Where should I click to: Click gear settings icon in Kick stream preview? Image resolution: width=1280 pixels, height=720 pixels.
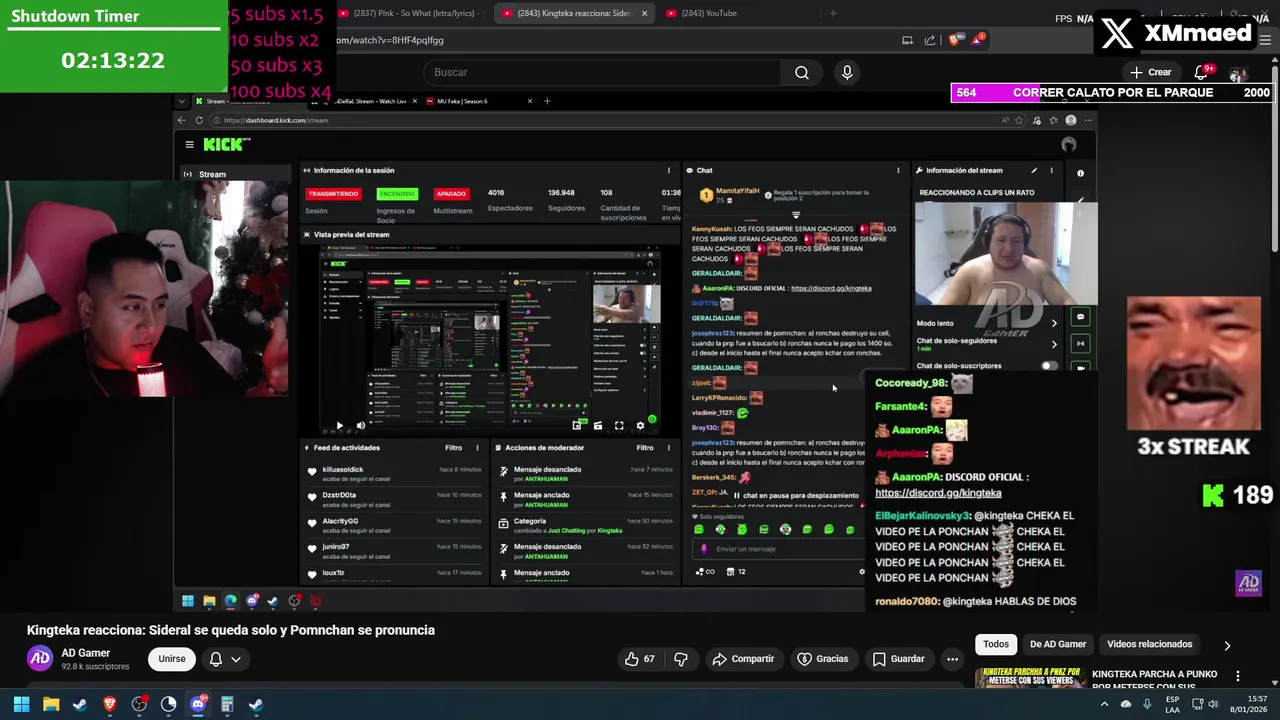(x=641, y=426)
